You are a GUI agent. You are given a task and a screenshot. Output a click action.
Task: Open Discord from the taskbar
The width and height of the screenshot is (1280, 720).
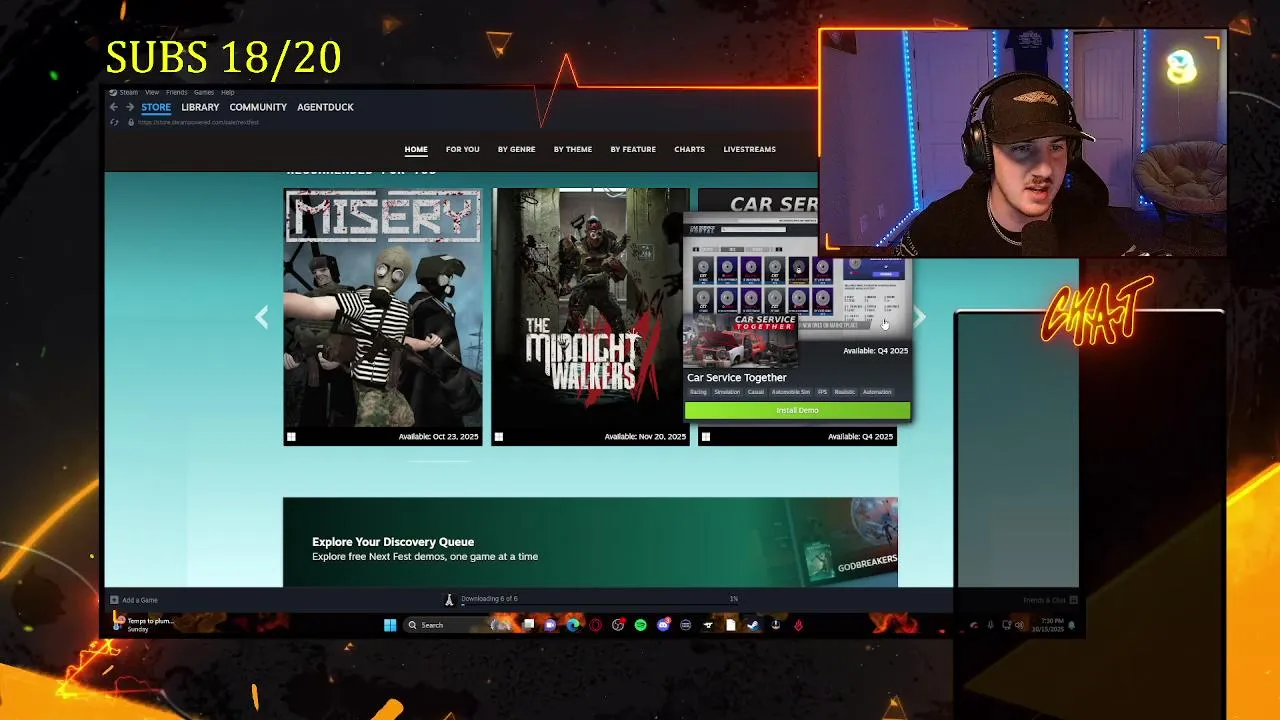click(663, 625)
